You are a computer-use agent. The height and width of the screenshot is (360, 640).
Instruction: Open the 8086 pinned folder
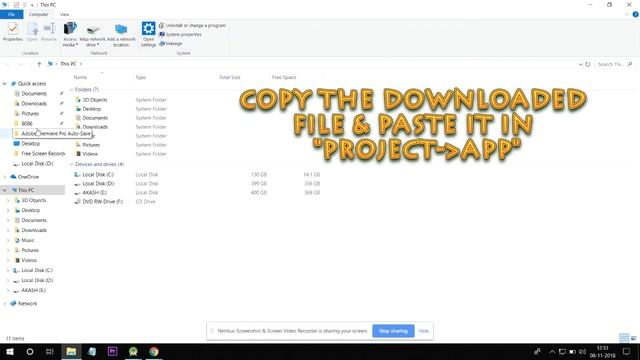(27, 123)
